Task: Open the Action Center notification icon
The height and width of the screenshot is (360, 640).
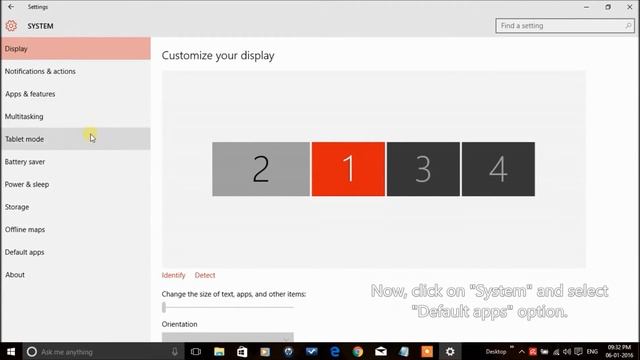Action: point(578,351)
